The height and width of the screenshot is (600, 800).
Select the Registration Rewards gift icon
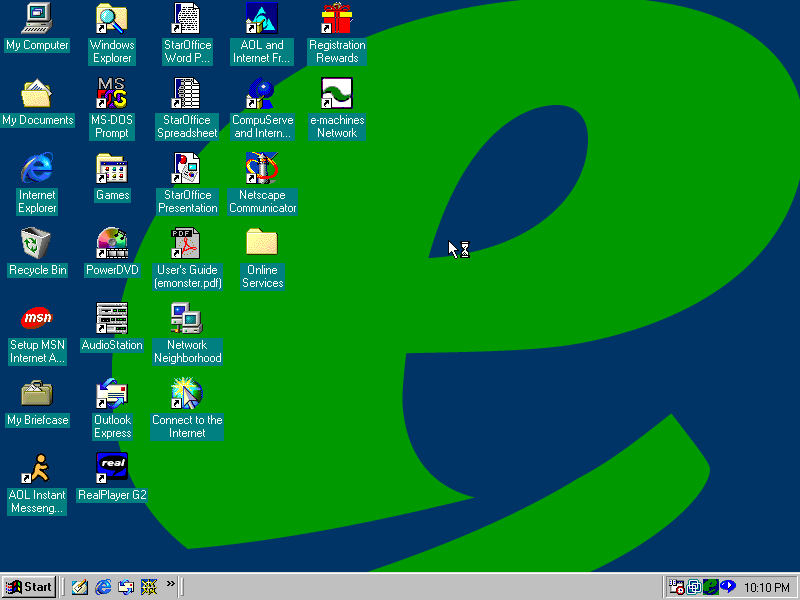coord(337,18)
